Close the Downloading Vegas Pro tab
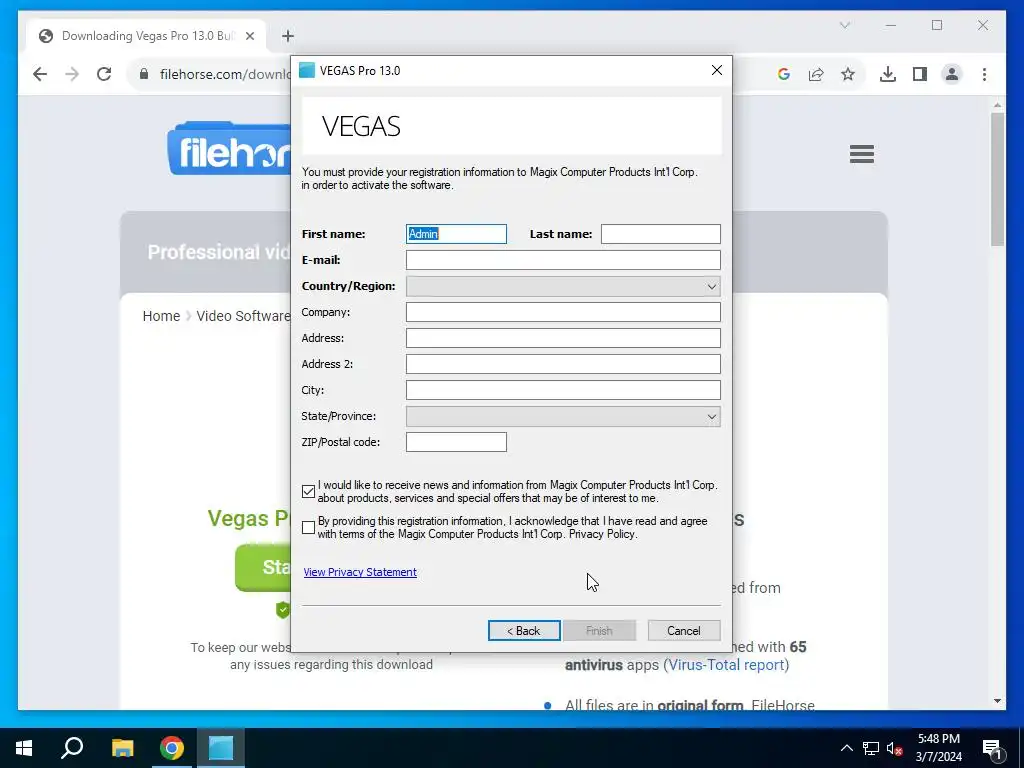 (x=249, y=36)
